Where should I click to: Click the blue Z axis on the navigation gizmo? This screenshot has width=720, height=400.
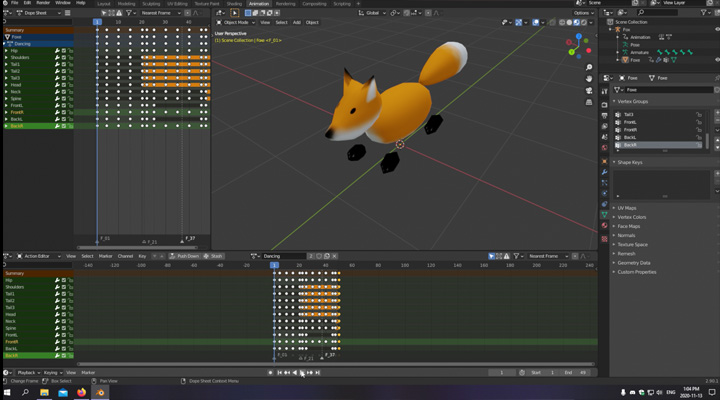(577, 37)
